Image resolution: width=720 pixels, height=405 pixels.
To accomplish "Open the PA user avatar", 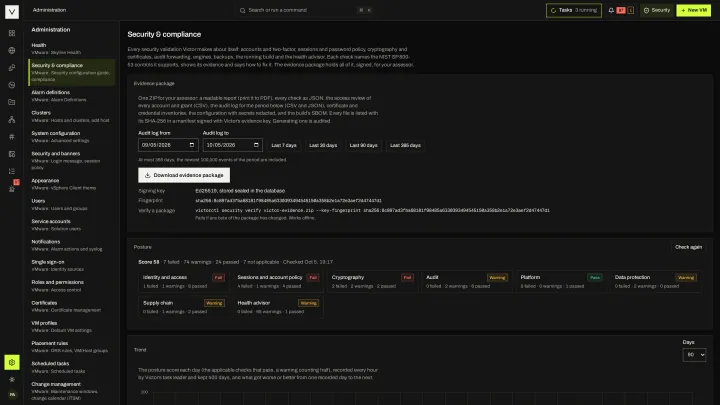I will 12,394.
